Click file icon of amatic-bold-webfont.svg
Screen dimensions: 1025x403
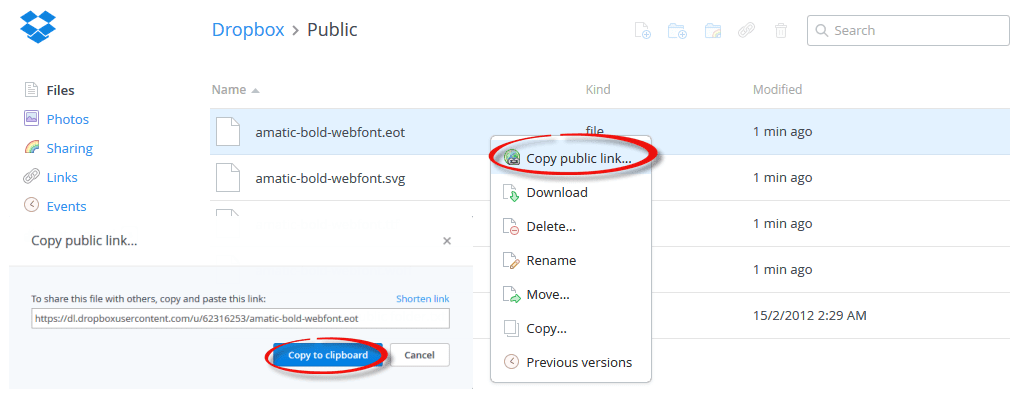(228, 177)
